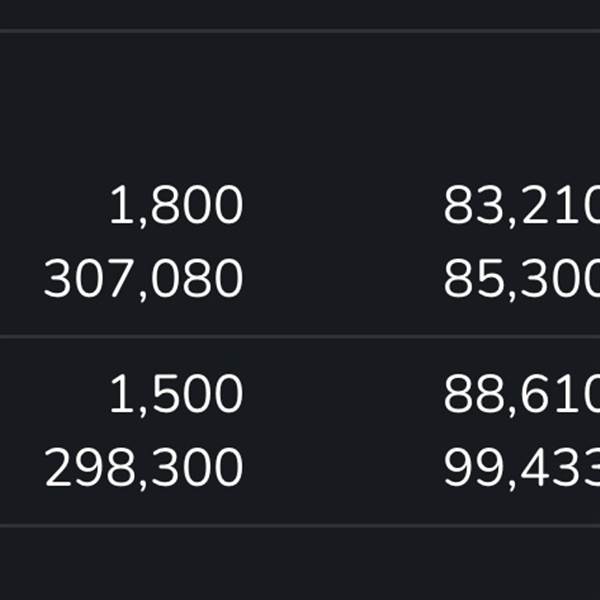The height and width of the screenshot is (600, 600).
Task: Select the row between 307,080 and 85,300
Action: (x=340, y=279)
